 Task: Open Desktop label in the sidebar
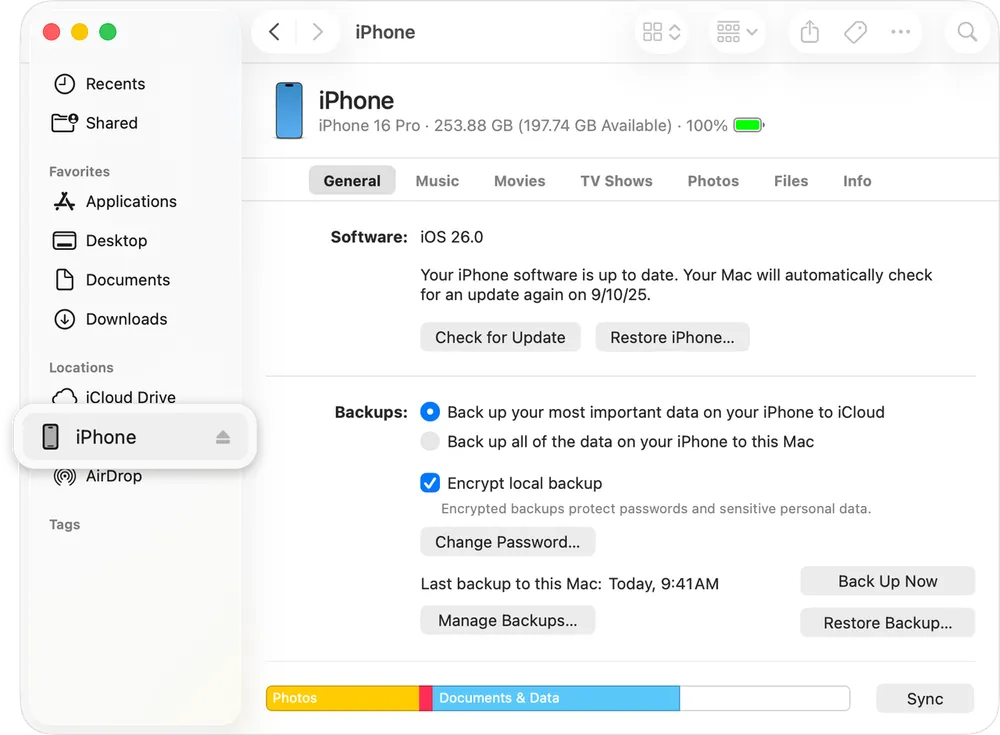click(x=117, y=241)
